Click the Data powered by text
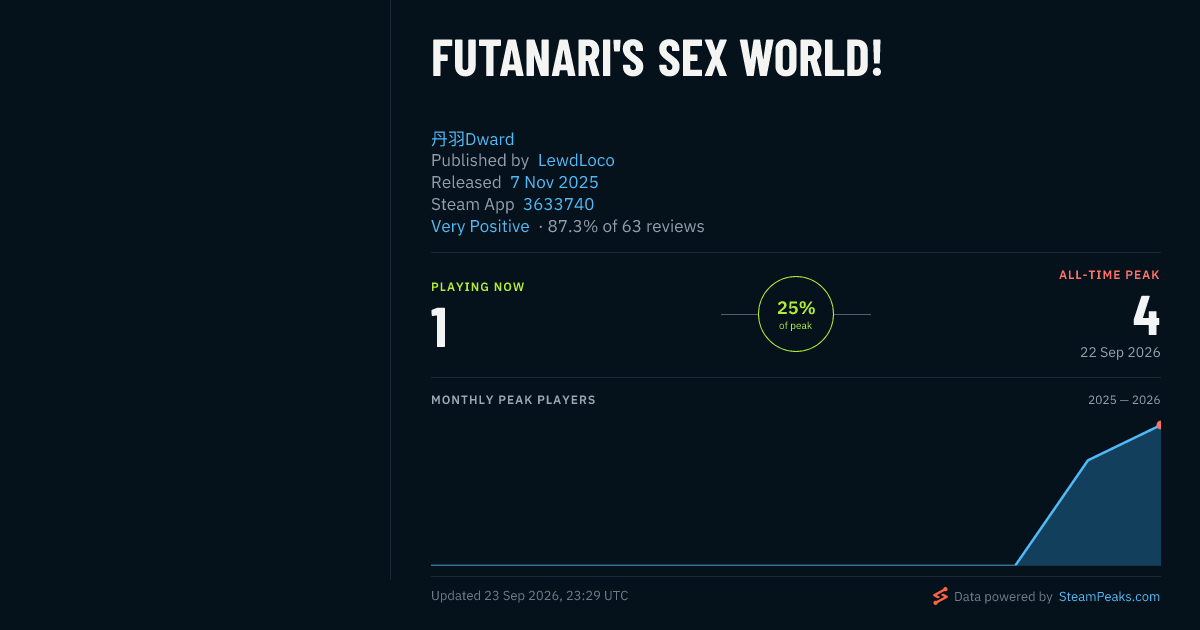The image size is (1200, 630). click(x=1003, y=597)
